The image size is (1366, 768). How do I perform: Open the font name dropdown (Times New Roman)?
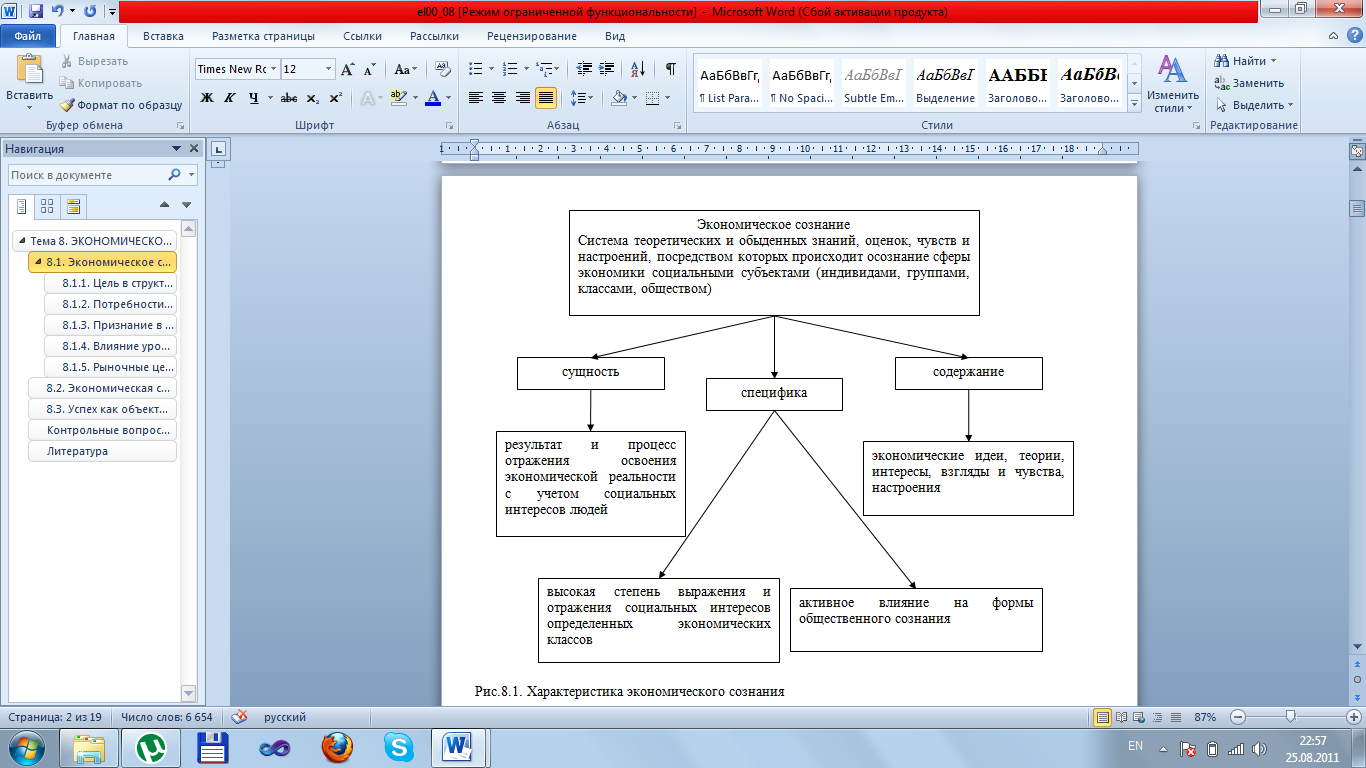(273, 69)
